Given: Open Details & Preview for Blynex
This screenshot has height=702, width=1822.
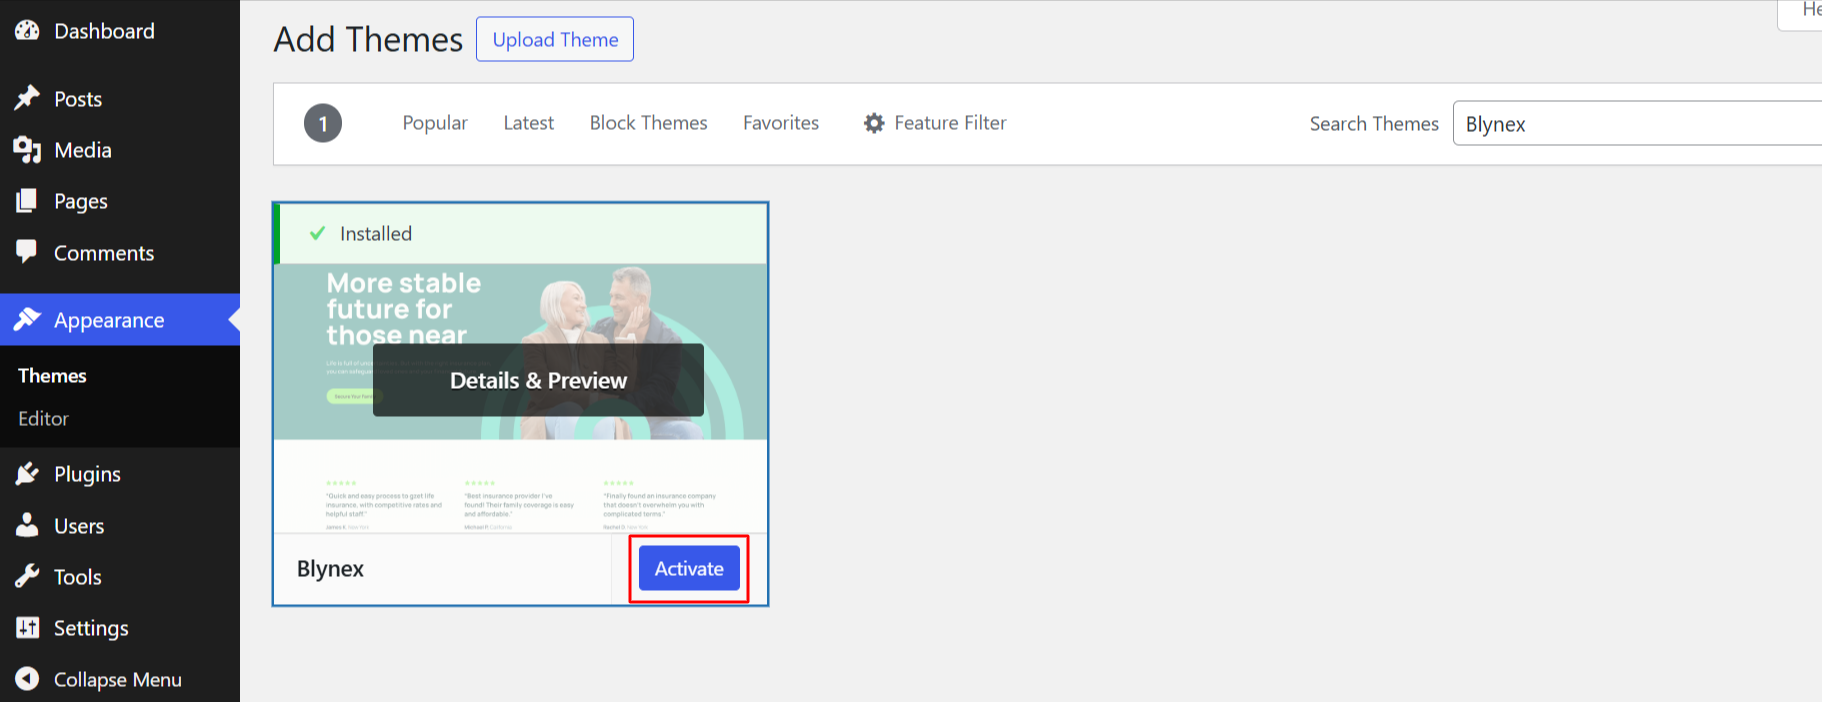Looking at the screenshot, I should pos(538,380).
